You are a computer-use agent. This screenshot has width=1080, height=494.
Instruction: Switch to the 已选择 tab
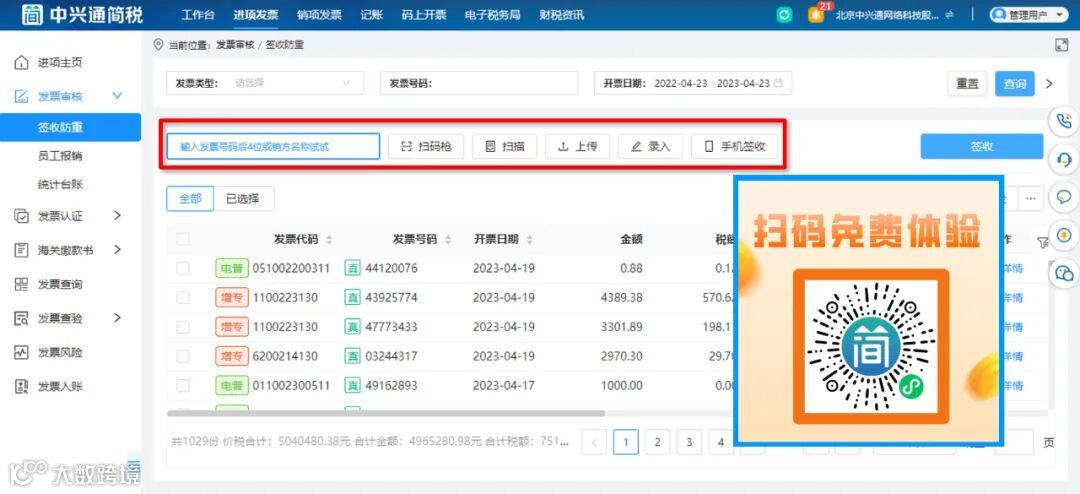coord(243,199)
